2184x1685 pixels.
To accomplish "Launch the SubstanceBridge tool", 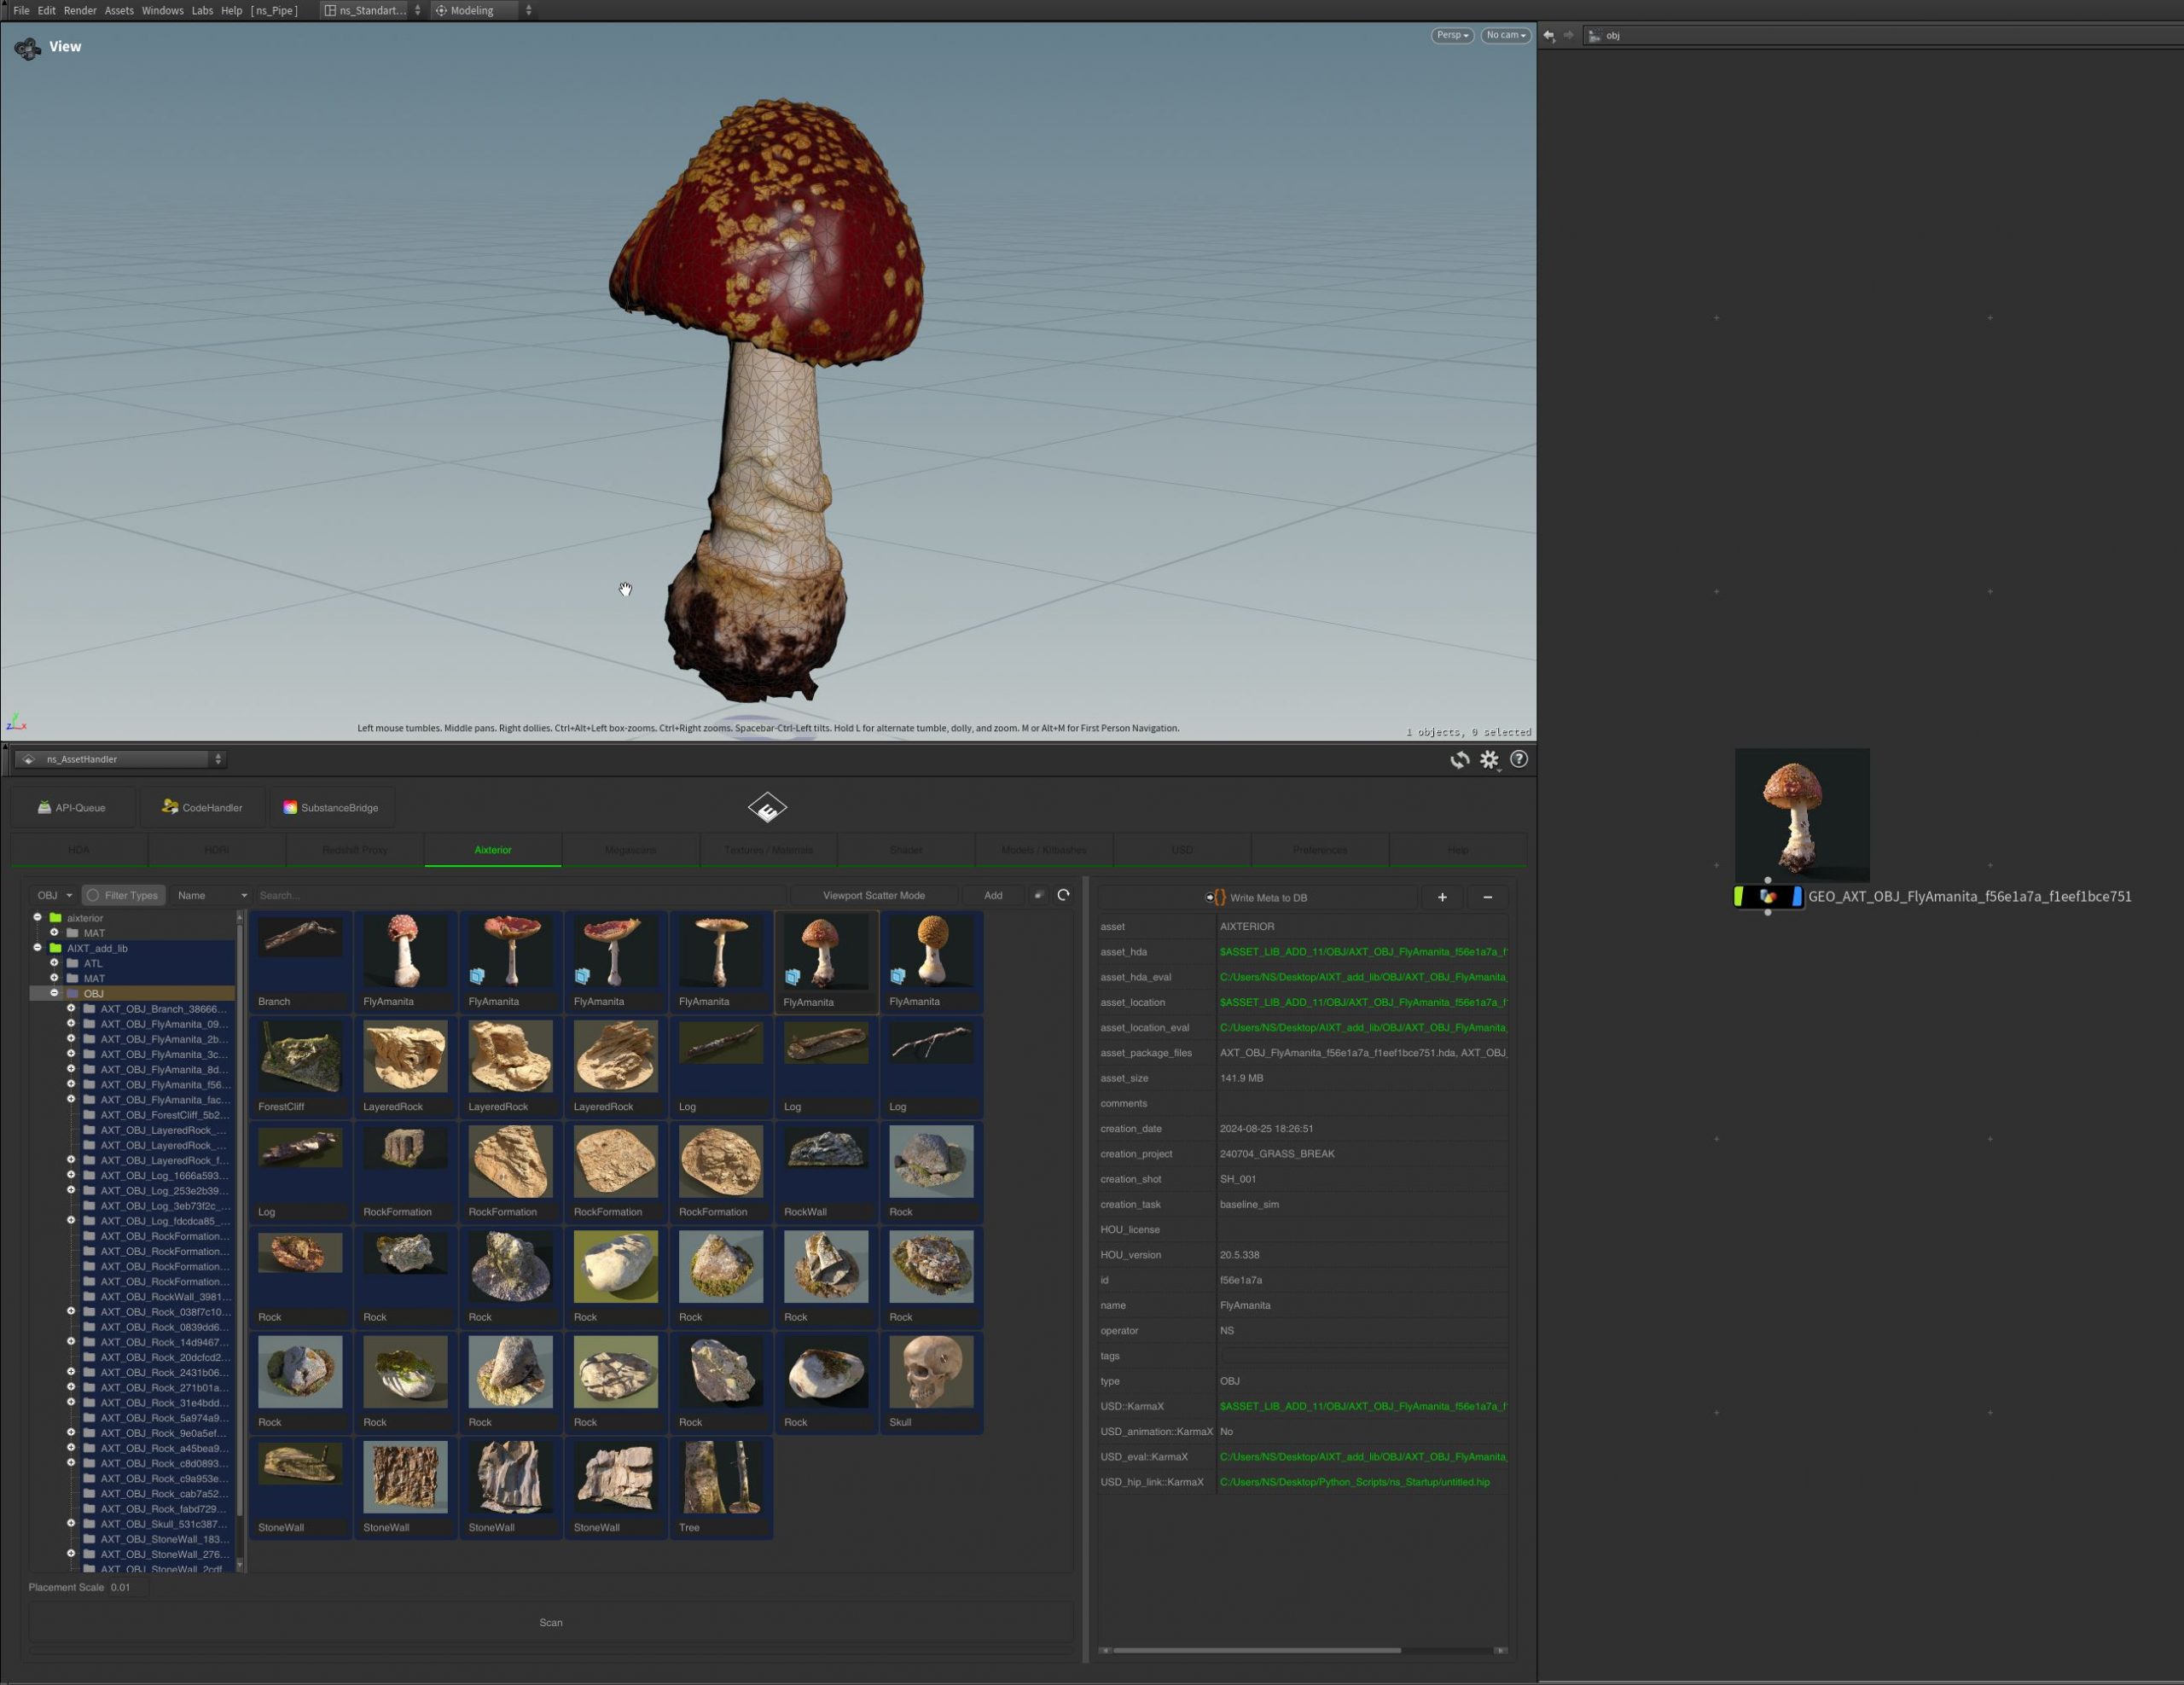I will 331,808.
